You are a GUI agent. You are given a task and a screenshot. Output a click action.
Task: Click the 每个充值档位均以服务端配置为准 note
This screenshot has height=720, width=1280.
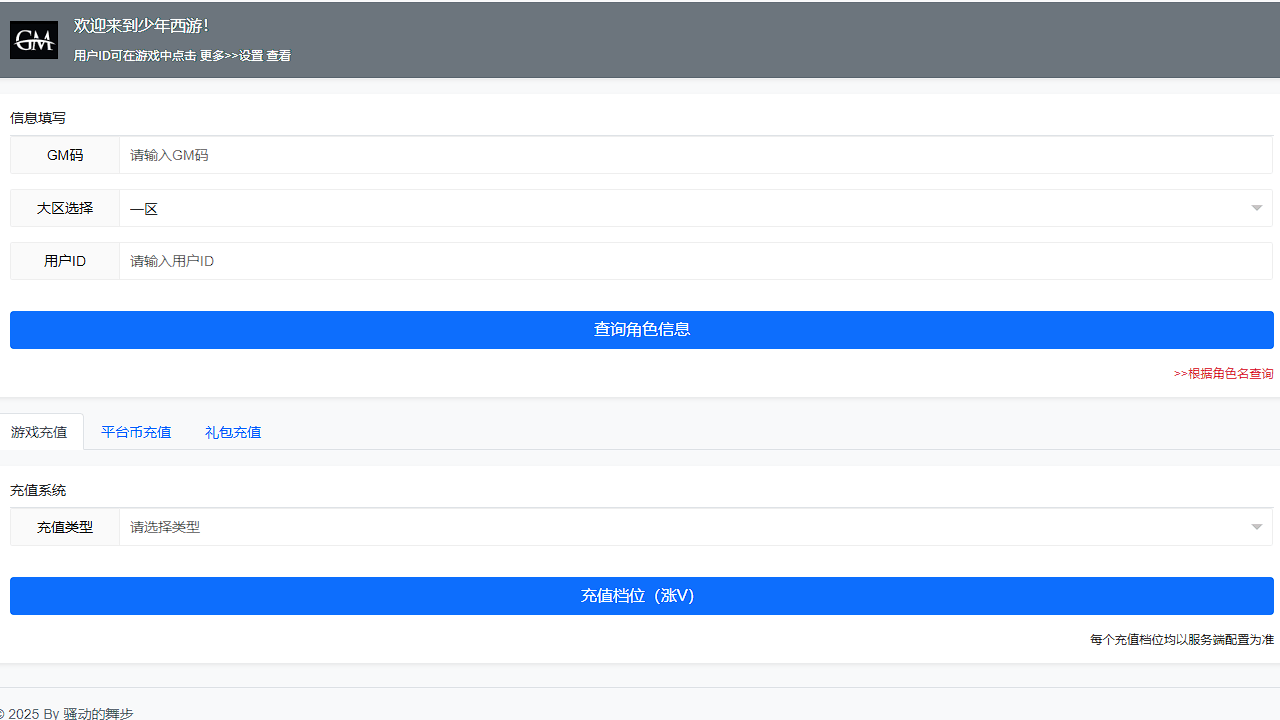(1181, 640)
